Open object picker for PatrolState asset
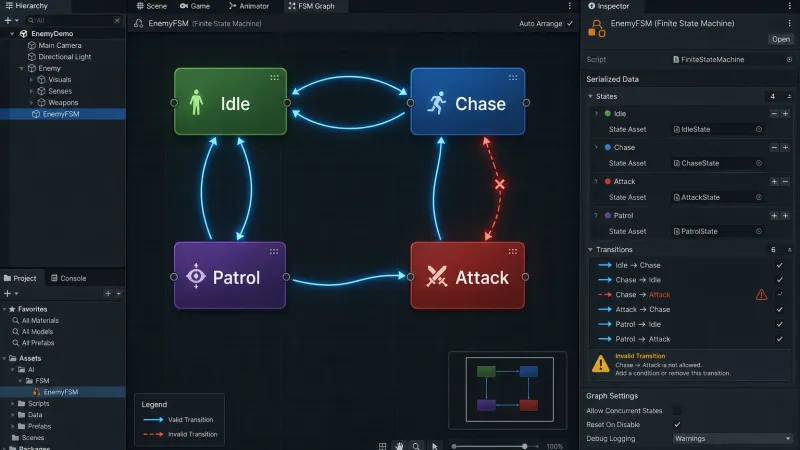Screen dimensions: 800x450 (759, 232)
